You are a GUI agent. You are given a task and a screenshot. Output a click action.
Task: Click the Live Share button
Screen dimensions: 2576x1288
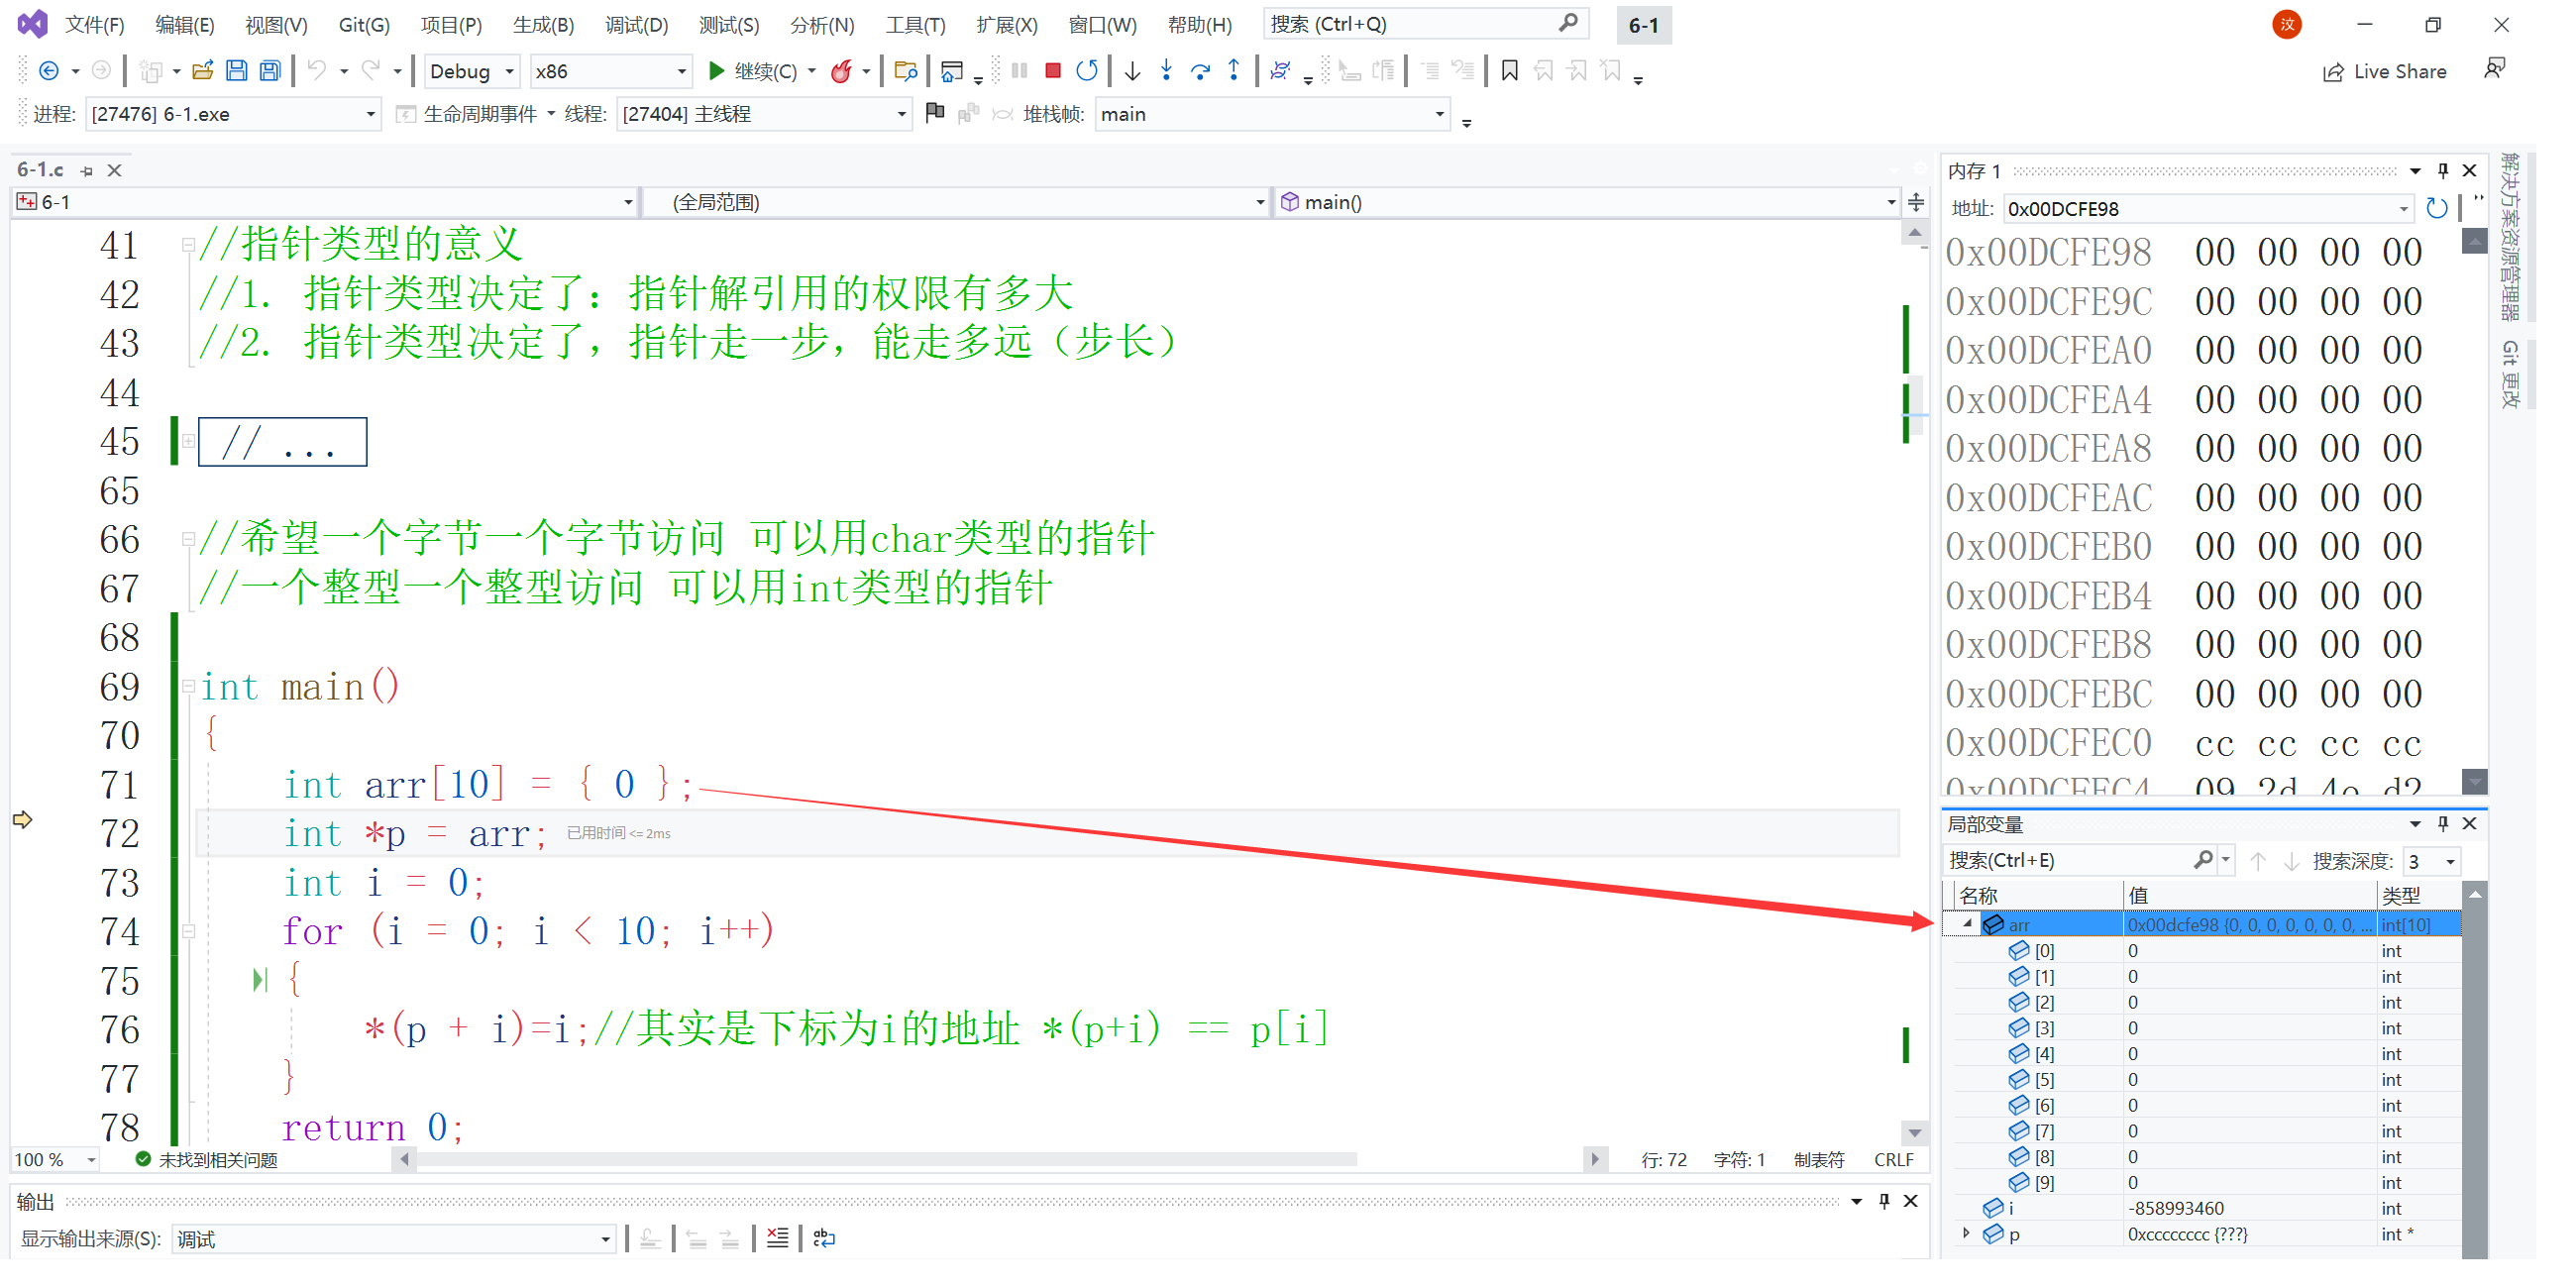point(2384,71)
